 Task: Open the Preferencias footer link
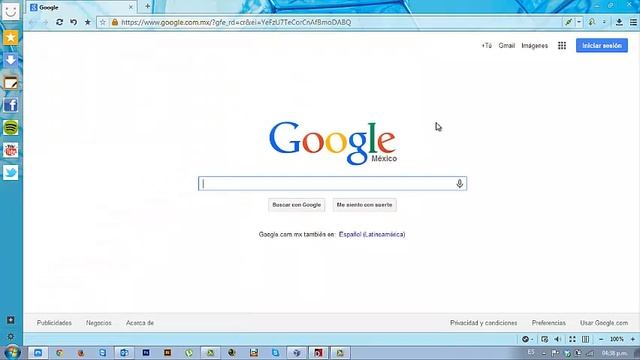coord(549,323)
